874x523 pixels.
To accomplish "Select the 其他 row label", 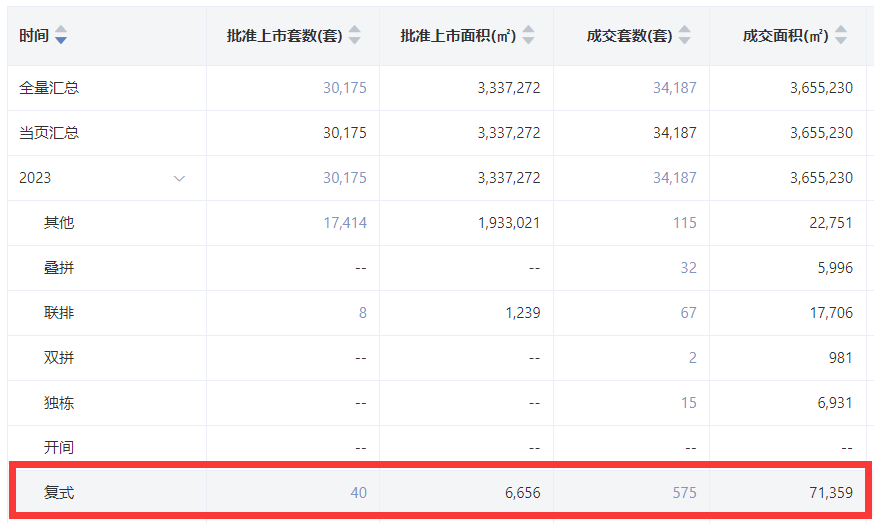I will click(x=59, y=223).
